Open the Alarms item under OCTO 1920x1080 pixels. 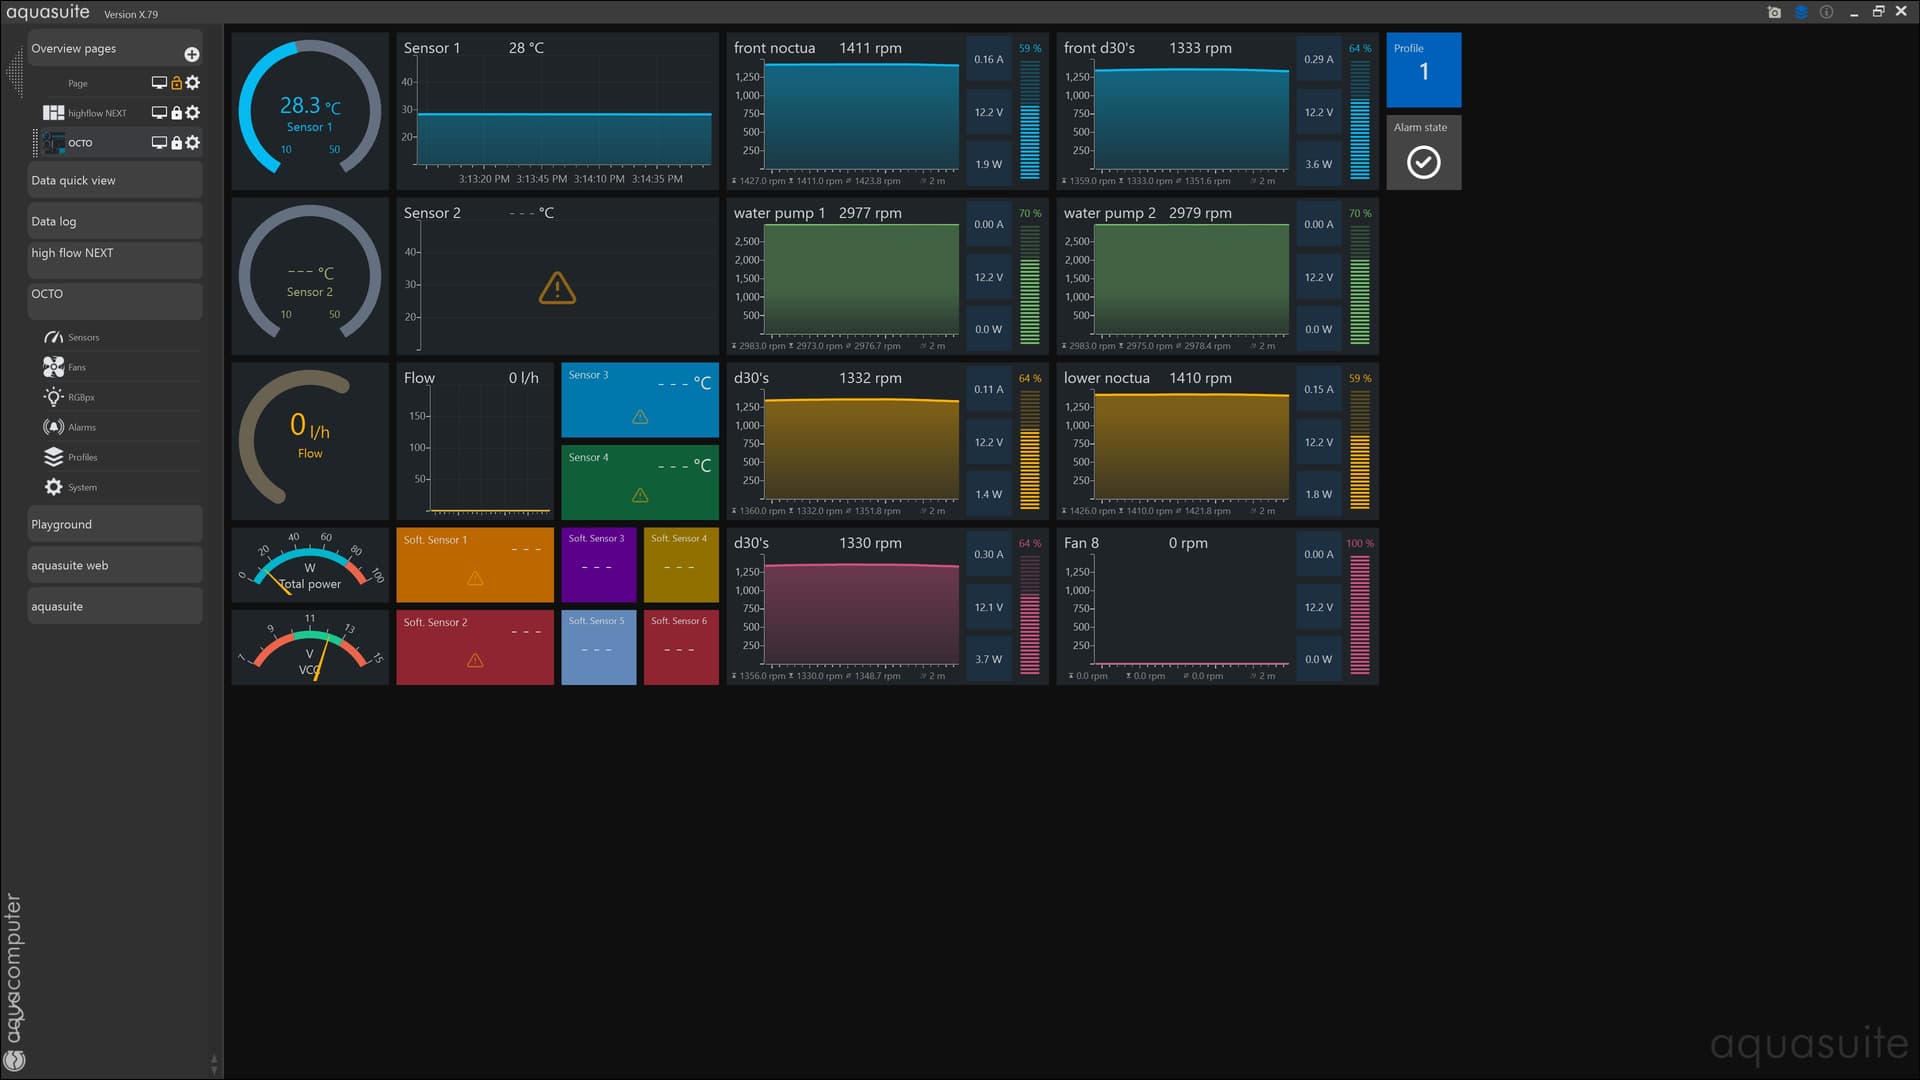click(82, 427)
